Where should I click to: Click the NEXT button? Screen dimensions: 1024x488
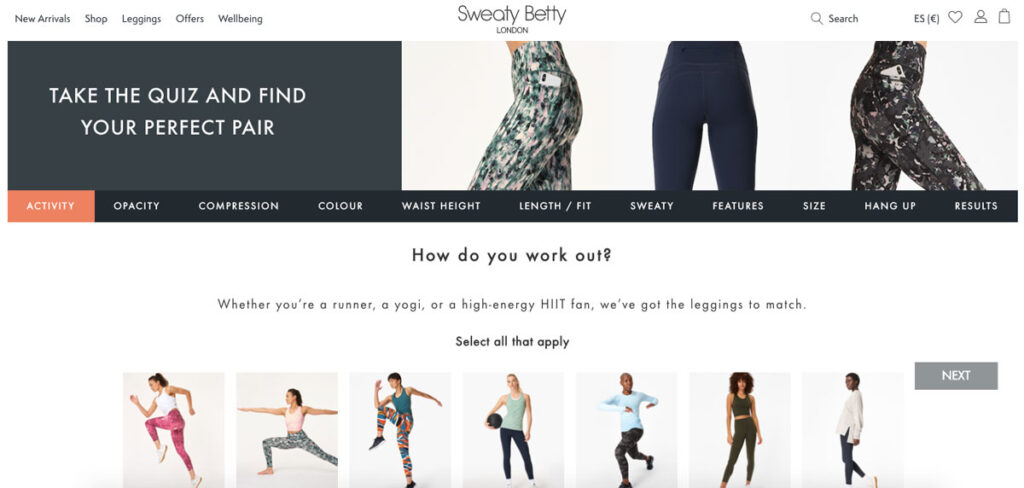tap(956, 376)
